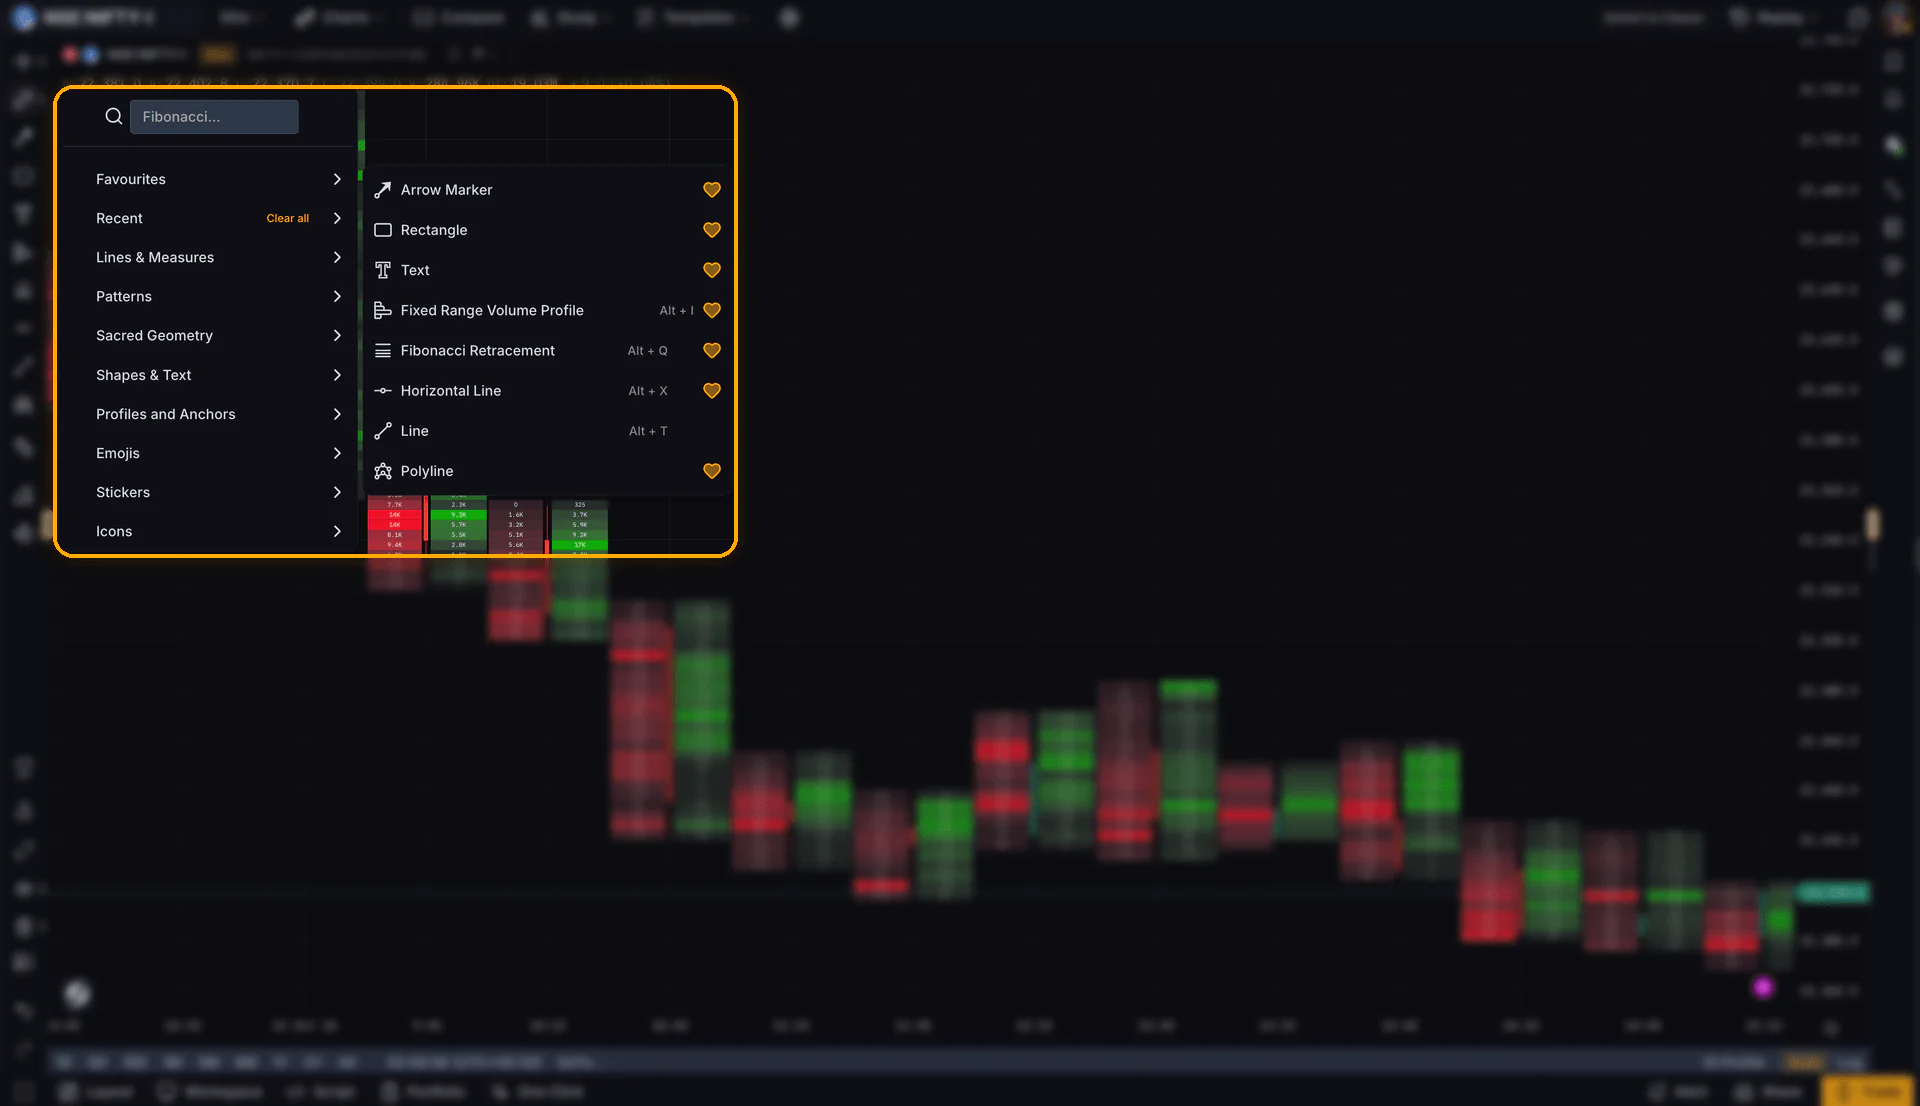1920x1106 pixels.
Task: Expand the Emojis submenu chevron
Action: (x=337, y=453)
